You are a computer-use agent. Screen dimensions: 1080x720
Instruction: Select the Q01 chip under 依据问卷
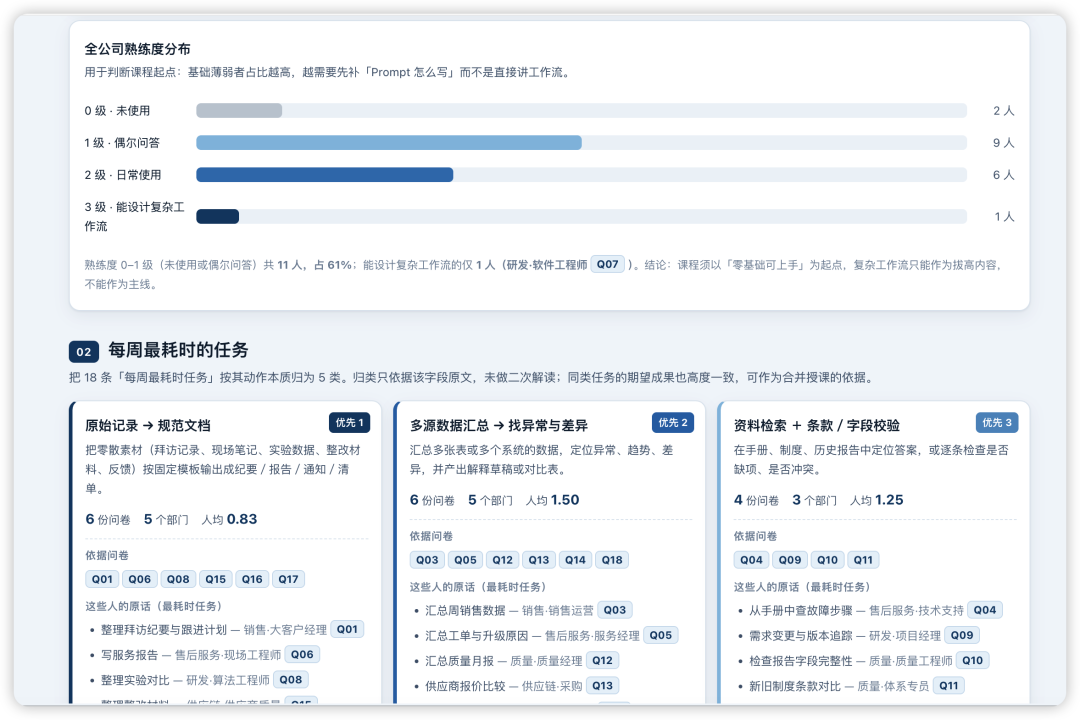[x=102, y=579]
